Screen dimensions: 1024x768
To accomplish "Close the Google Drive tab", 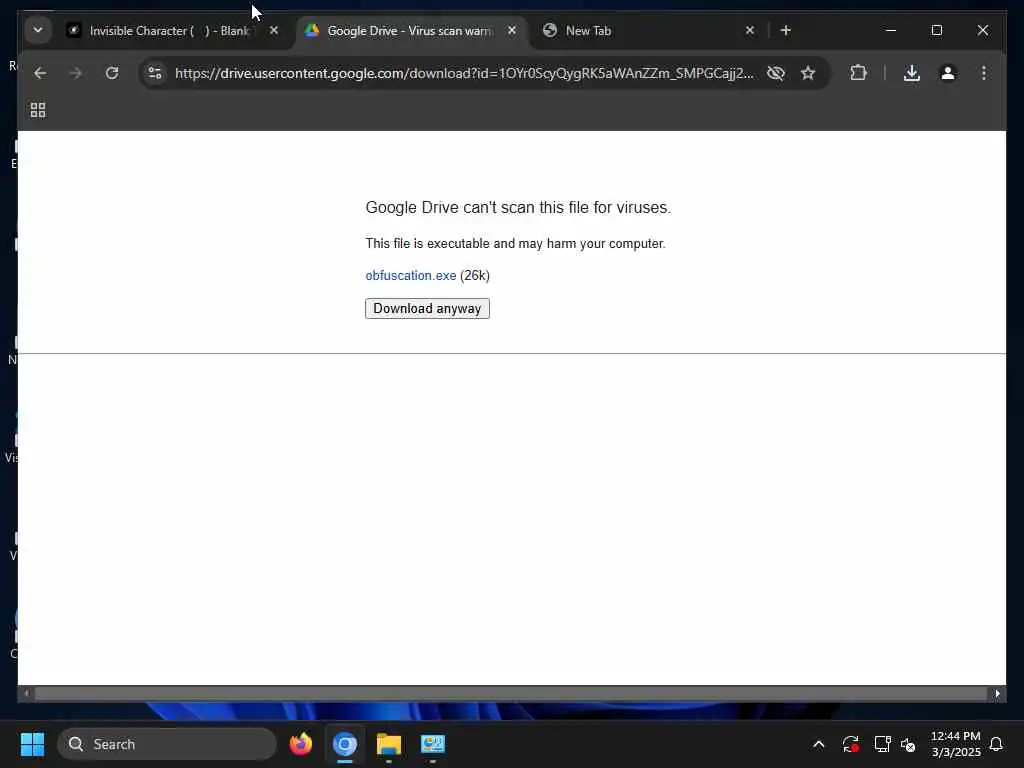I will tap(512, 30).
